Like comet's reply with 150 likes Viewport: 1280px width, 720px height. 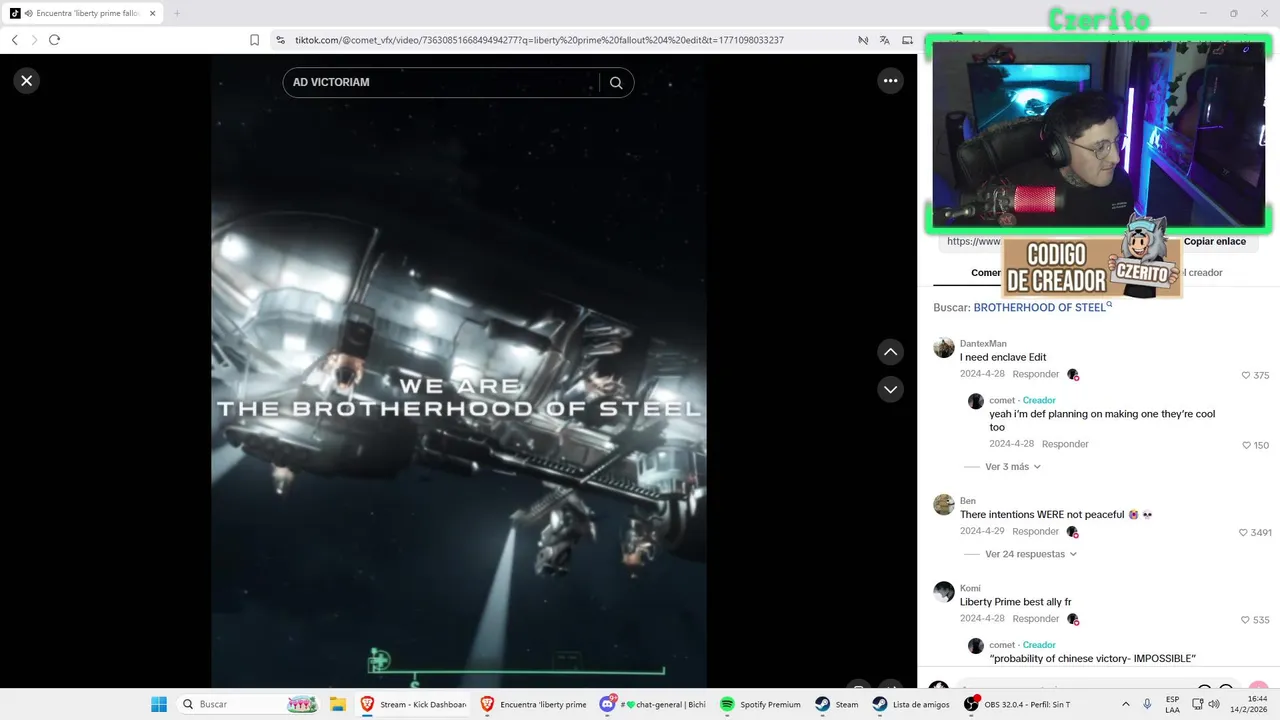(1255, 445)
